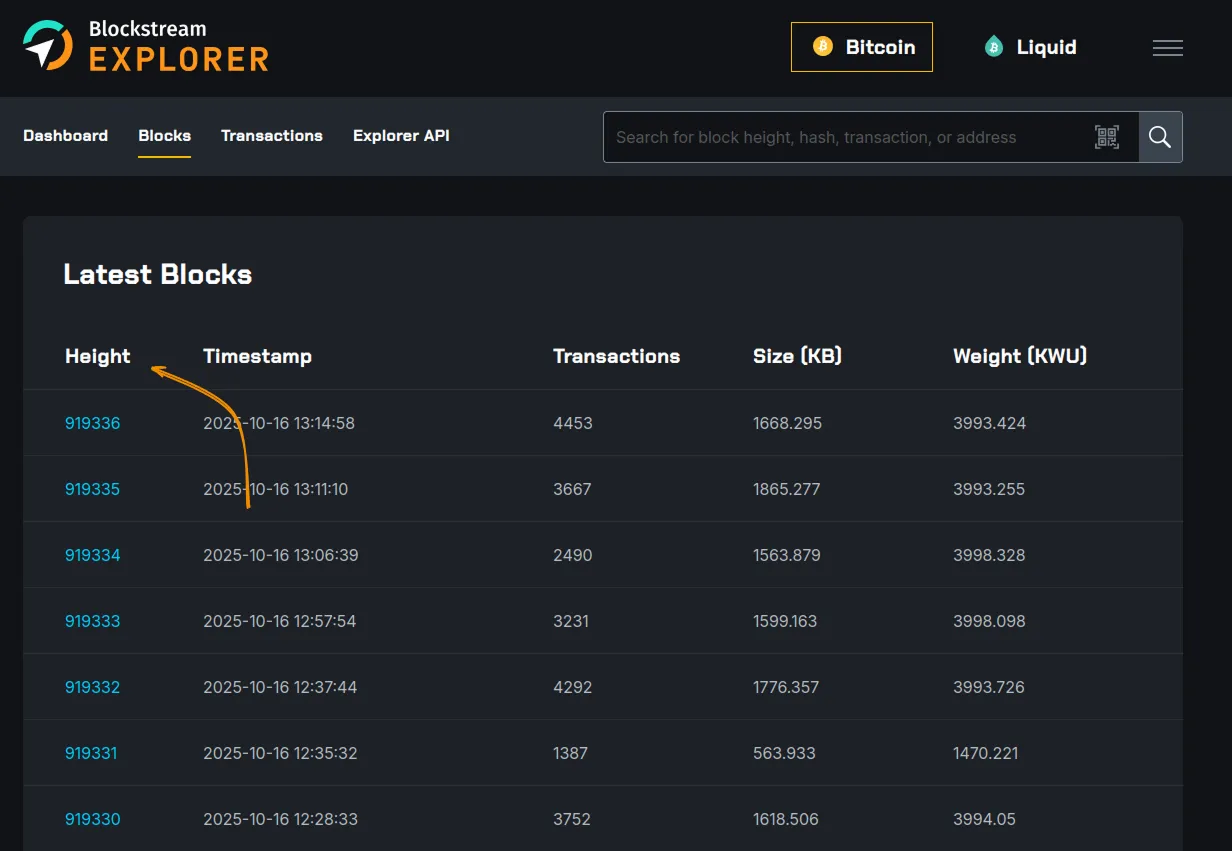Go to the Dashboard tab
Screen dimensions: 1232x851
click(x=65, y=136)
